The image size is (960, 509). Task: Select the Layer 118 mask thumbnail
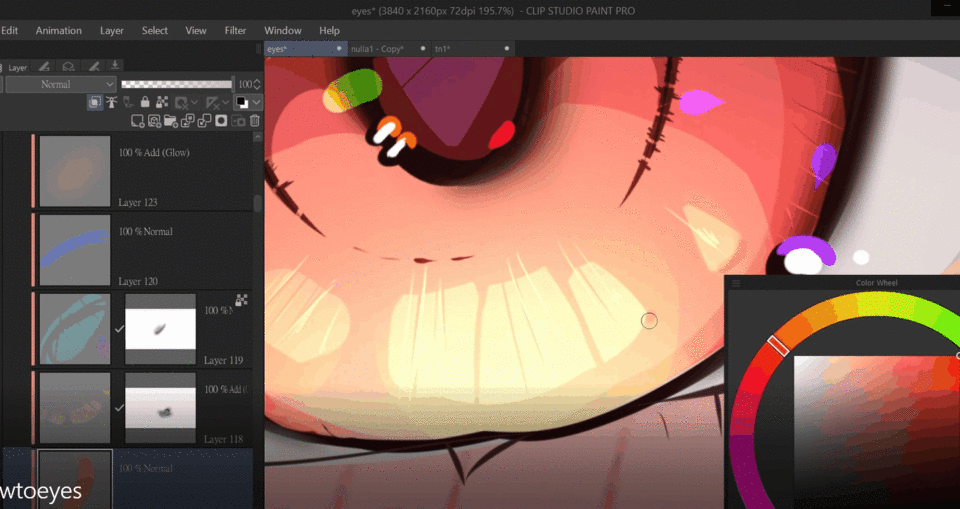coord(160,408)
